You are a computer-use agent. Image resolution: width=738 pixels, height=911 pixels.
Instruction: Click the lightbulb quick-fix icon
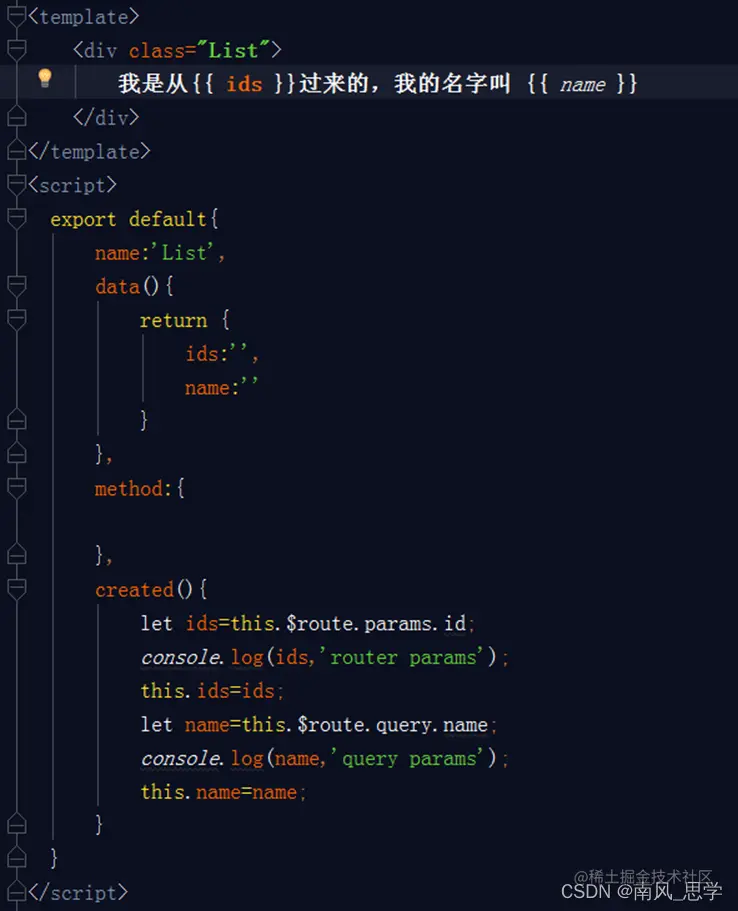(x=45, y=78)
